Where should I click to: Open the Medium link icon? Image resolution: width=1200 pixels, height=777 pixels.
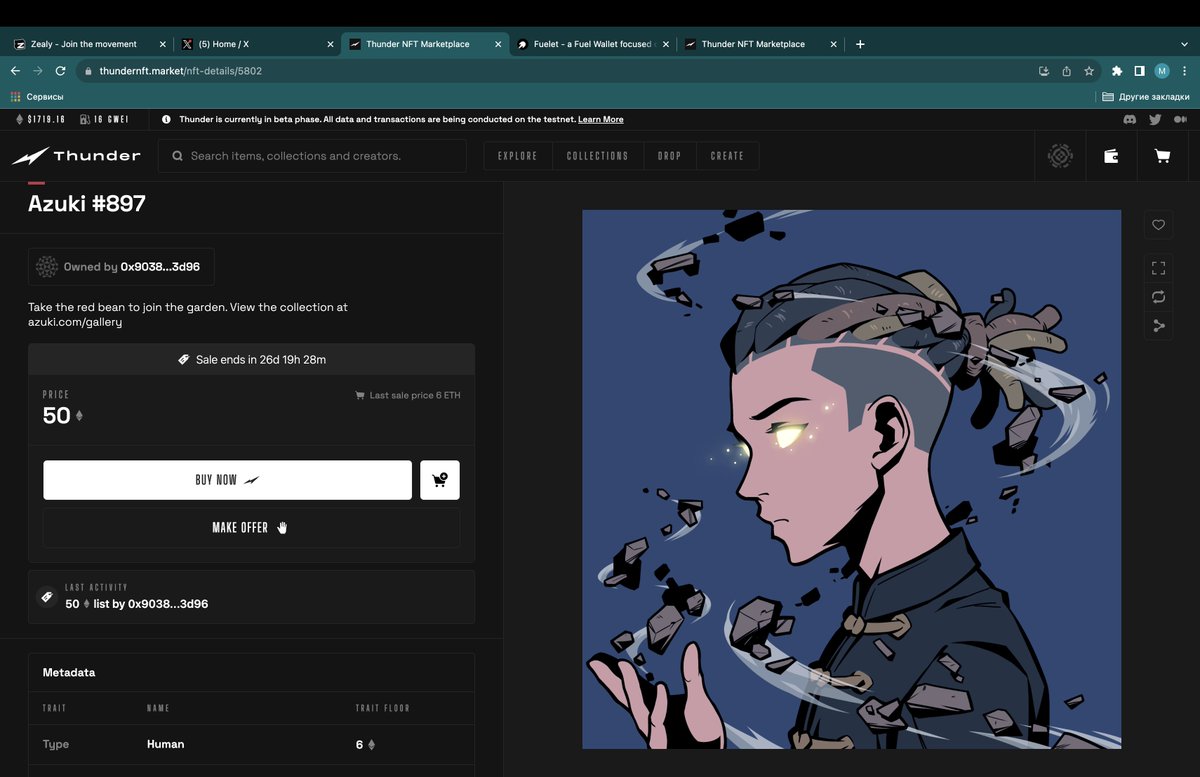[x=1181, y=119]
